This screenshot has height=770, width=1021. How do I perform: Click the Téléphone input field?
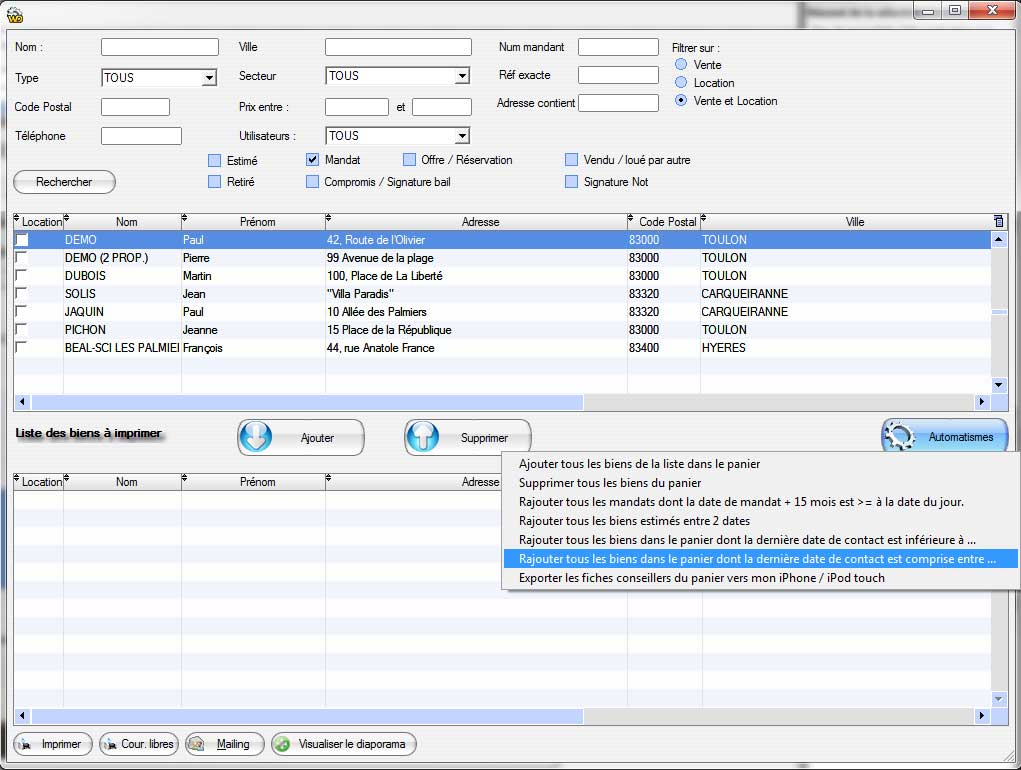click(x=141, y=136)
